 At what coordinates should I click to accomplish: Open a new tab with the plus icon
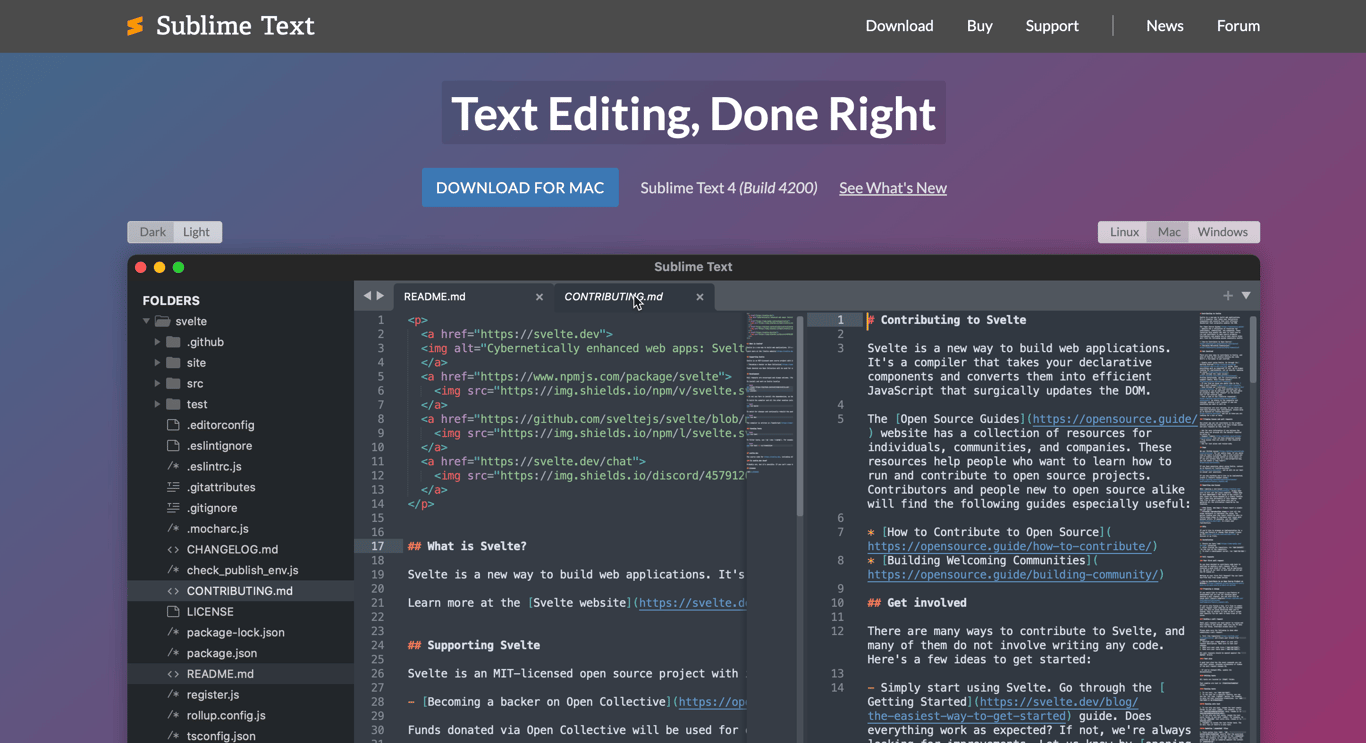click(1227, 295)
